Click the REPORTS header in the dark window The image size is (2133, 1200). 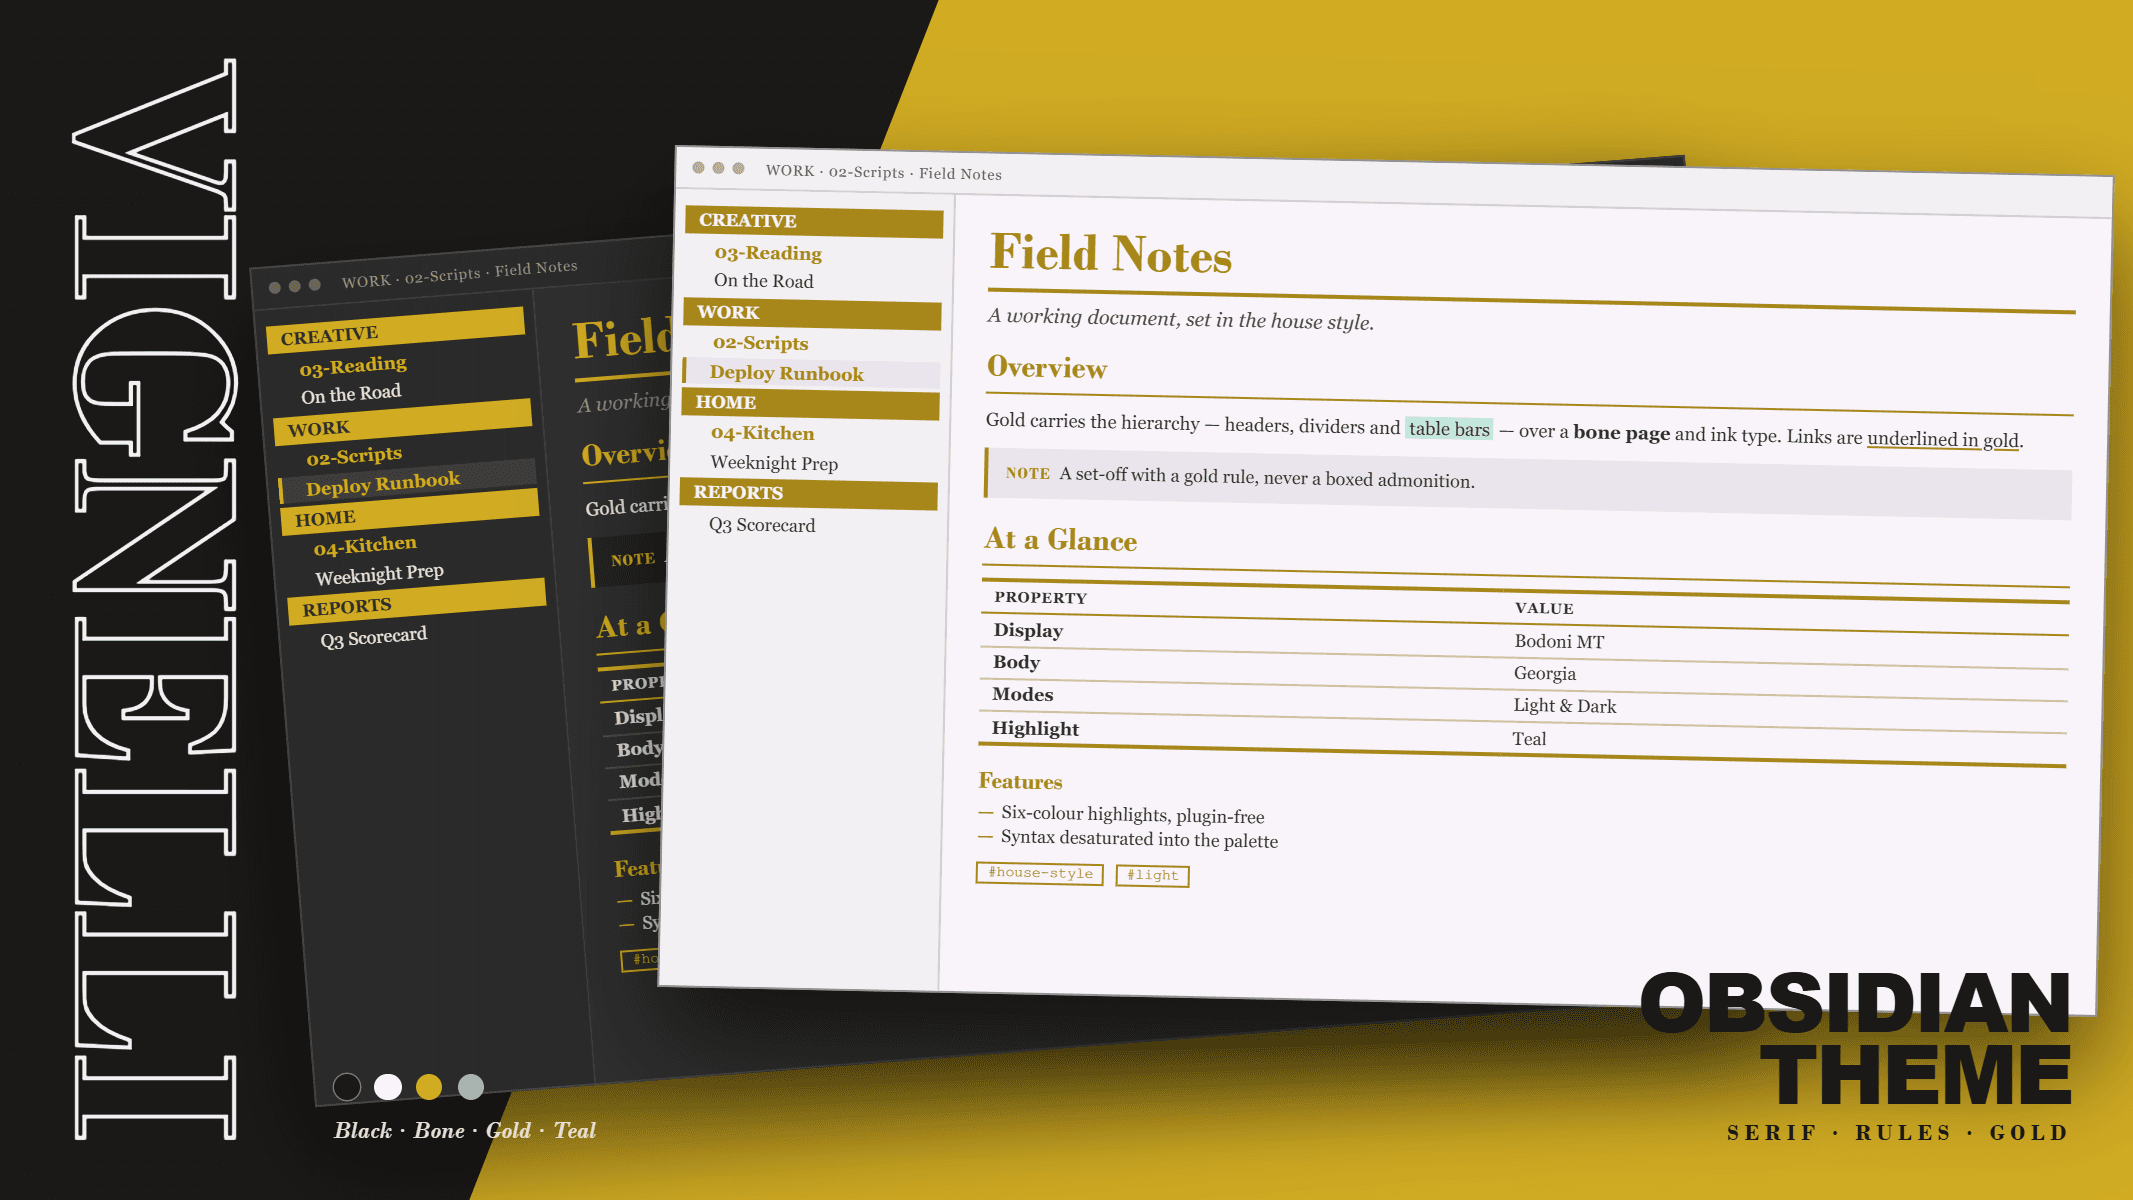(x=417, y=601)
